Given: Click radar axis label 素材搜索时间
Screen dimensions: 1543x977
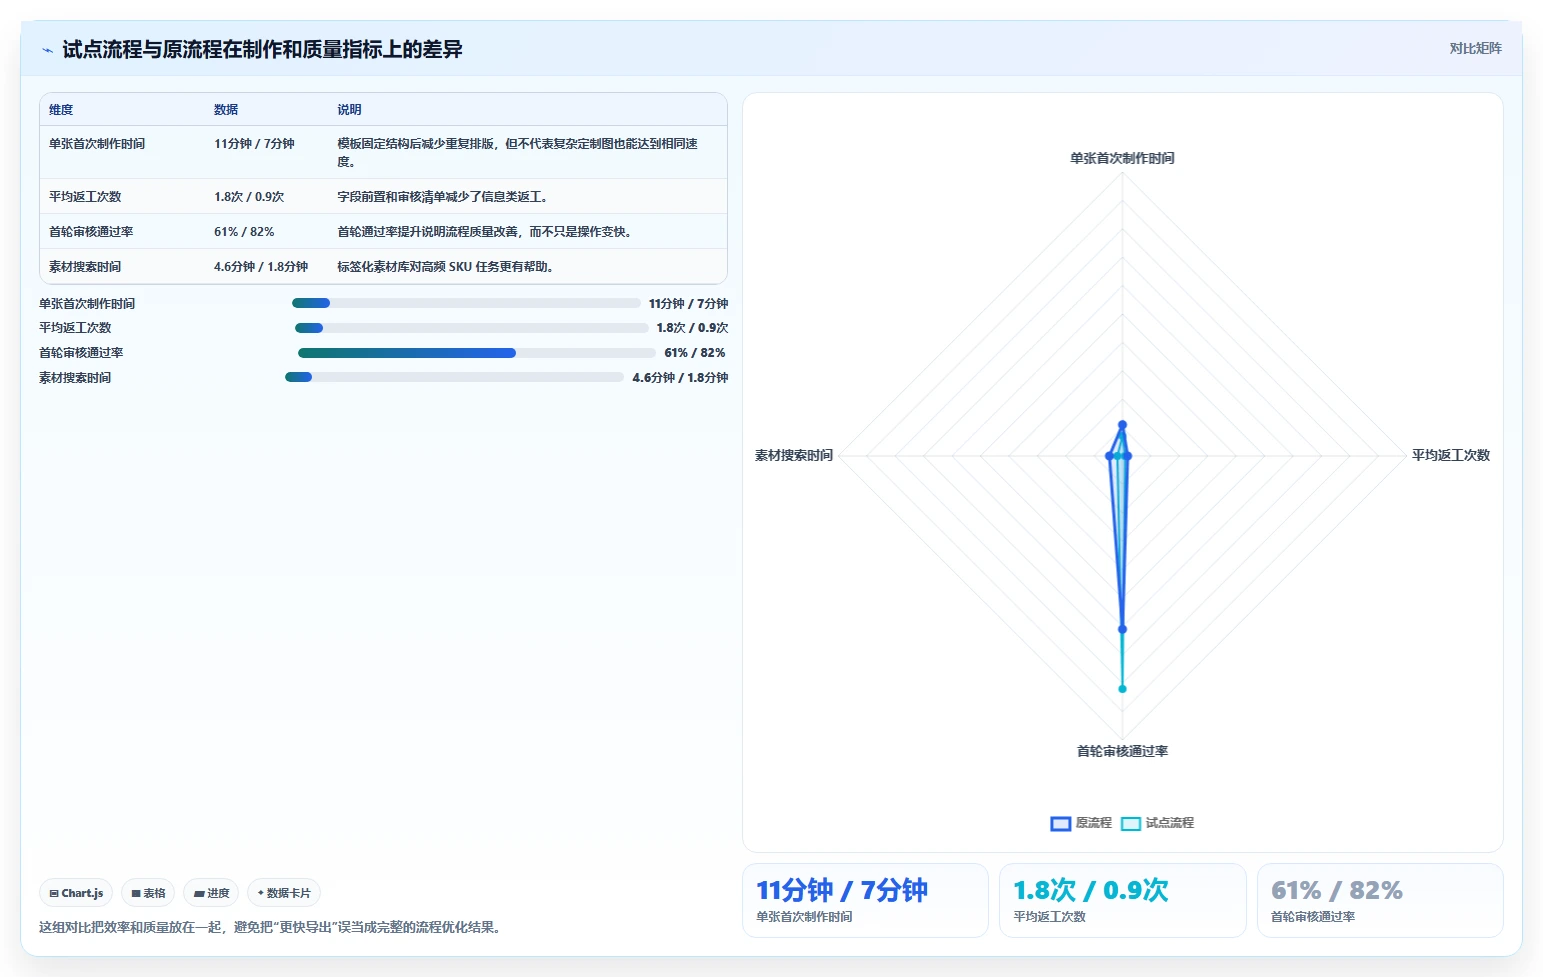Looking at the screenshot, I should [x=794, y=455].
